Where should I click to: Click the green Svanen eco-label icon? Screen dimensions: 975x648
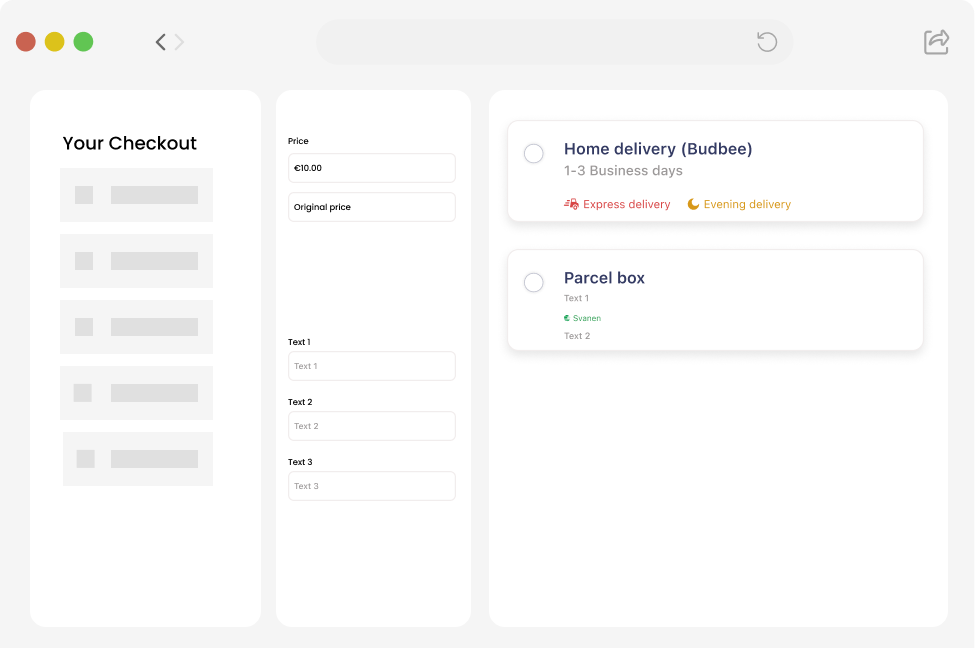567,318
